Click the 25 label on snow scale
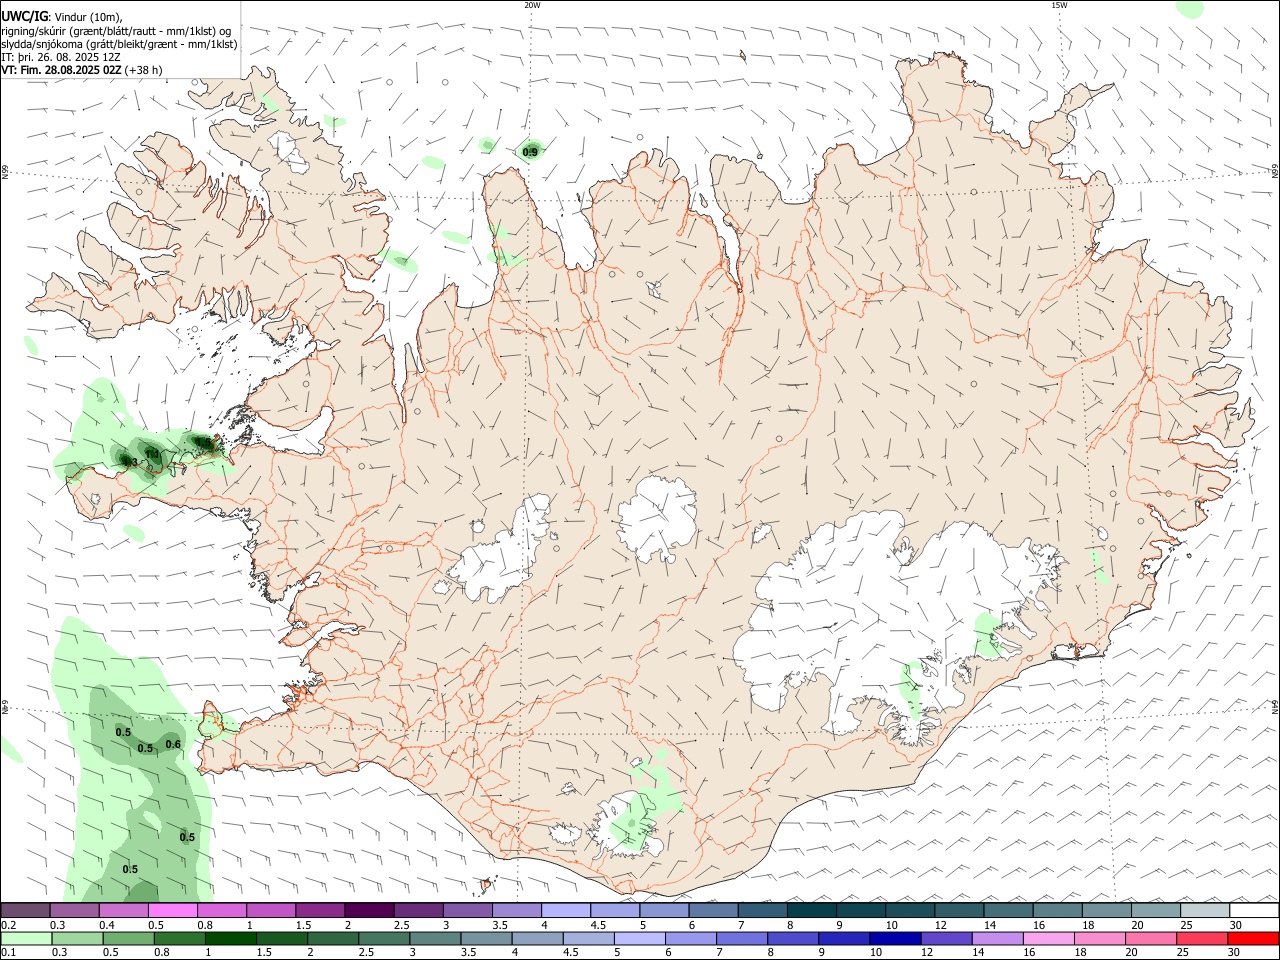Image resolution: width=1280 pixels, height=960 pixels. point(1187,925)
